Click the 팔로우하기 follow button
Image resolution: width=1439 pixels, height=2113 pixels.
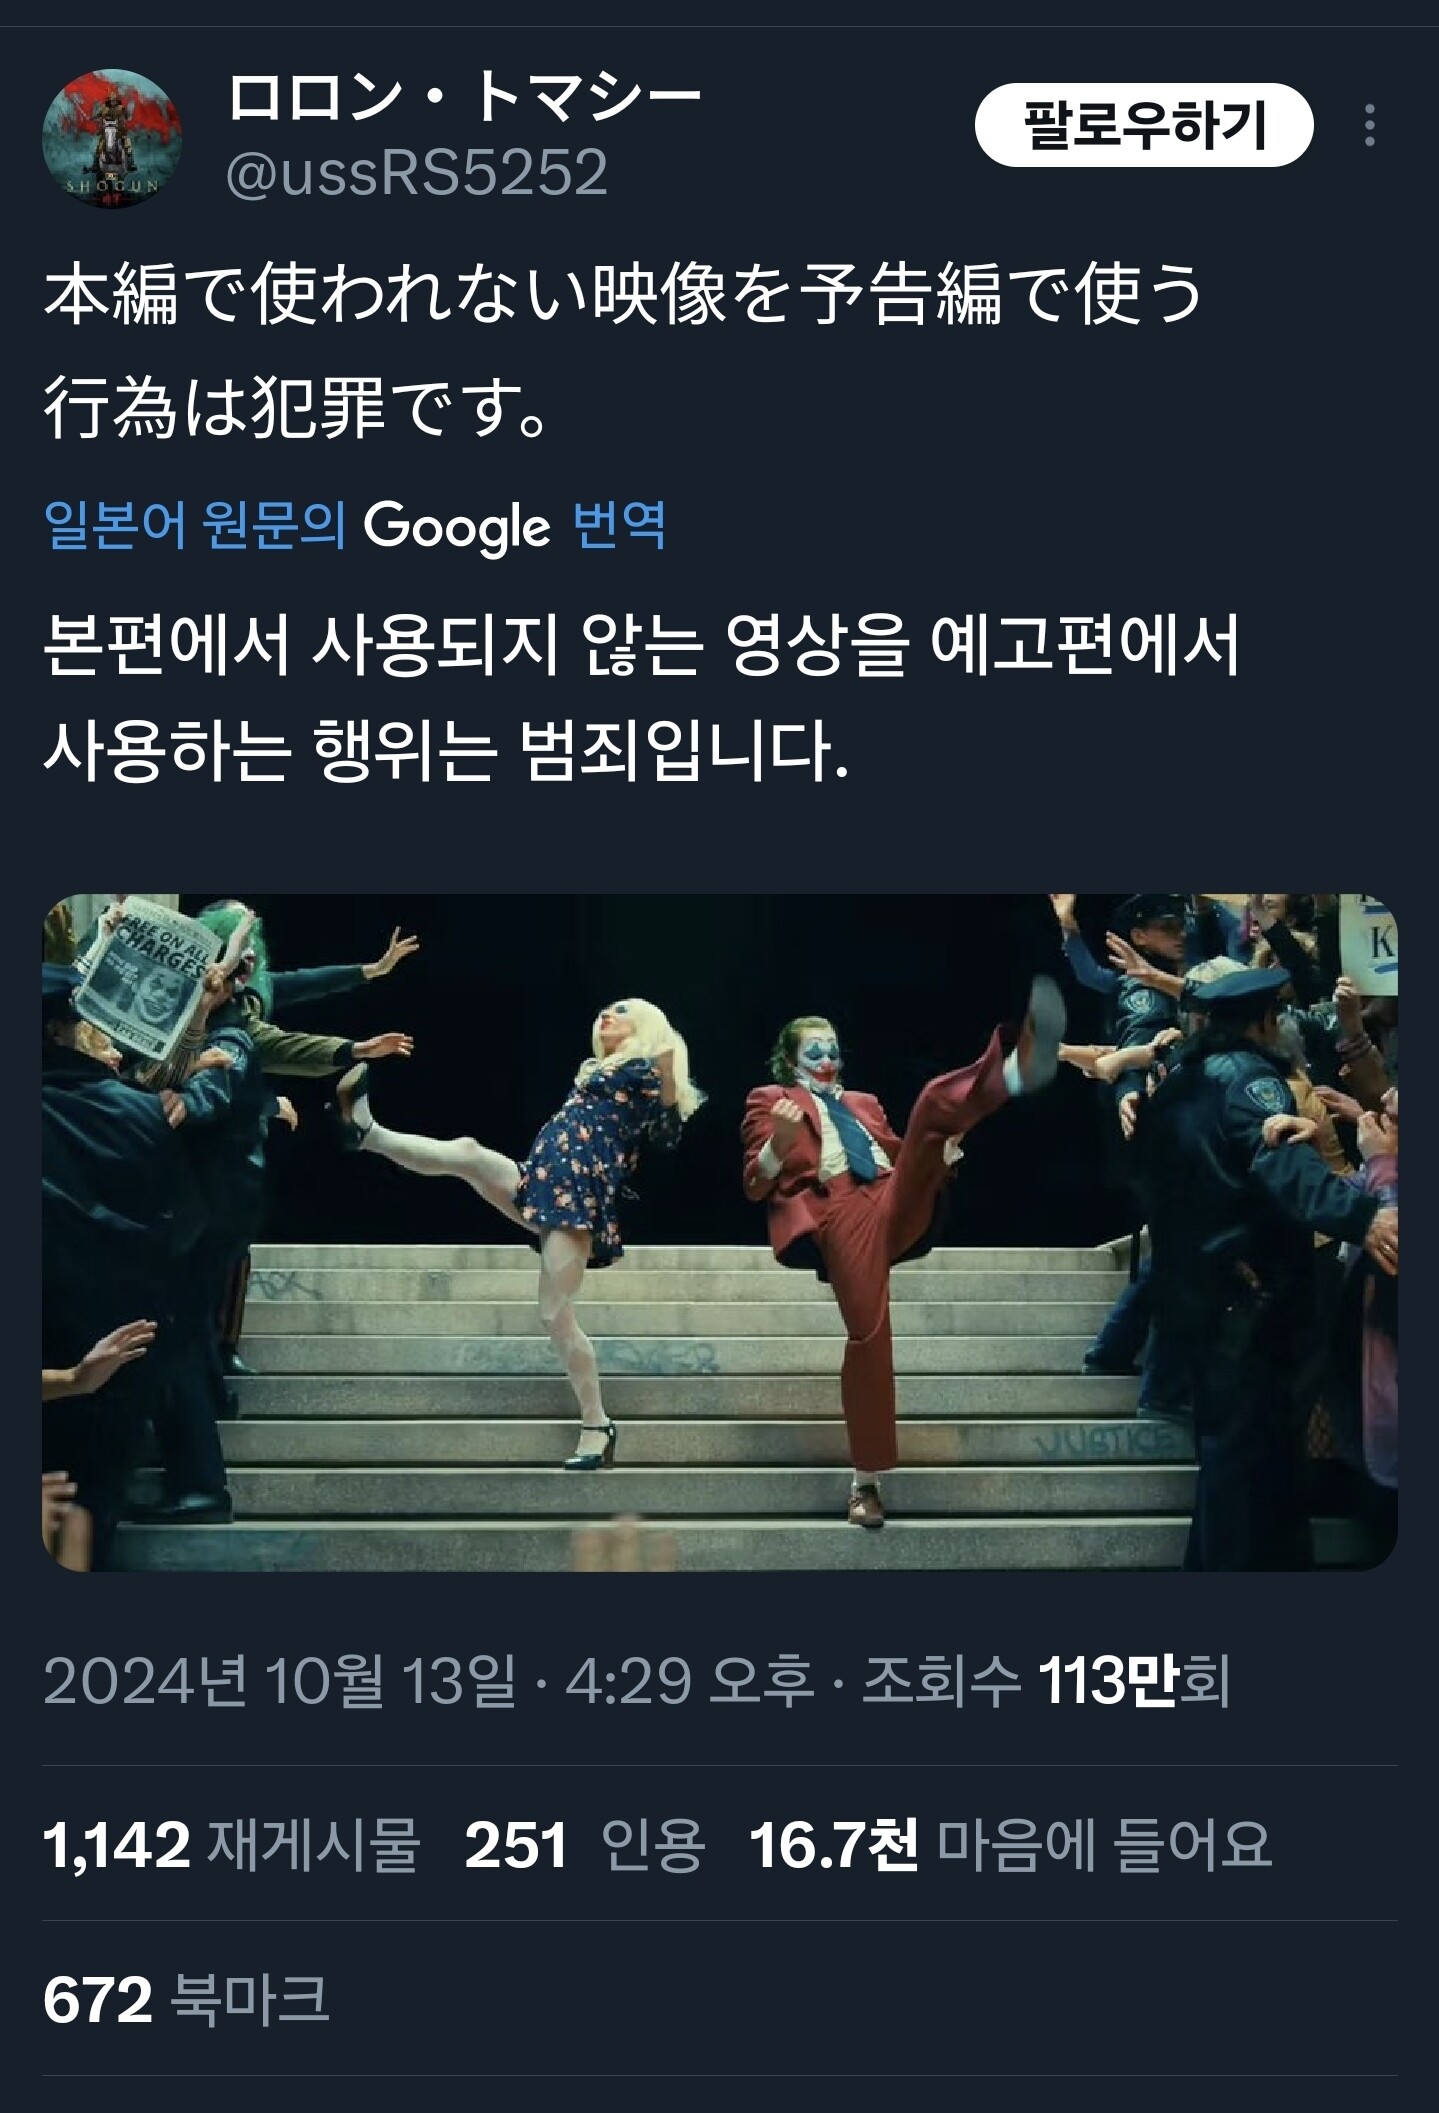tap(1144, 126)
